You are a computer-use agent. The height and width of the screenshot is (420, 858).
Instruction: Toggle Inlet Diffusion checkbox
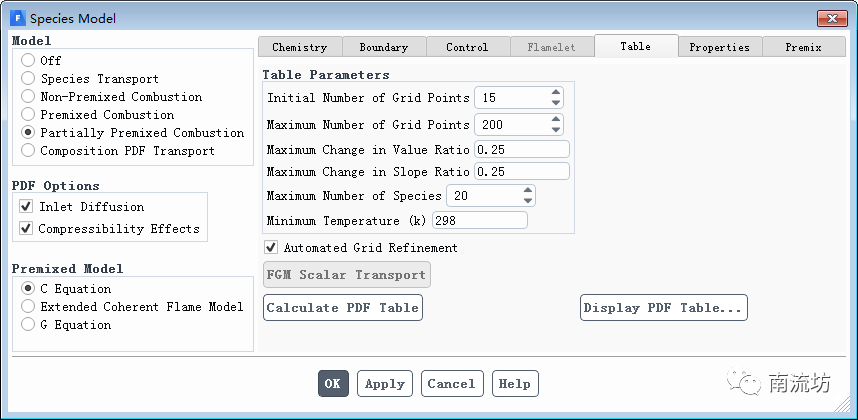[x=26, y=207]
